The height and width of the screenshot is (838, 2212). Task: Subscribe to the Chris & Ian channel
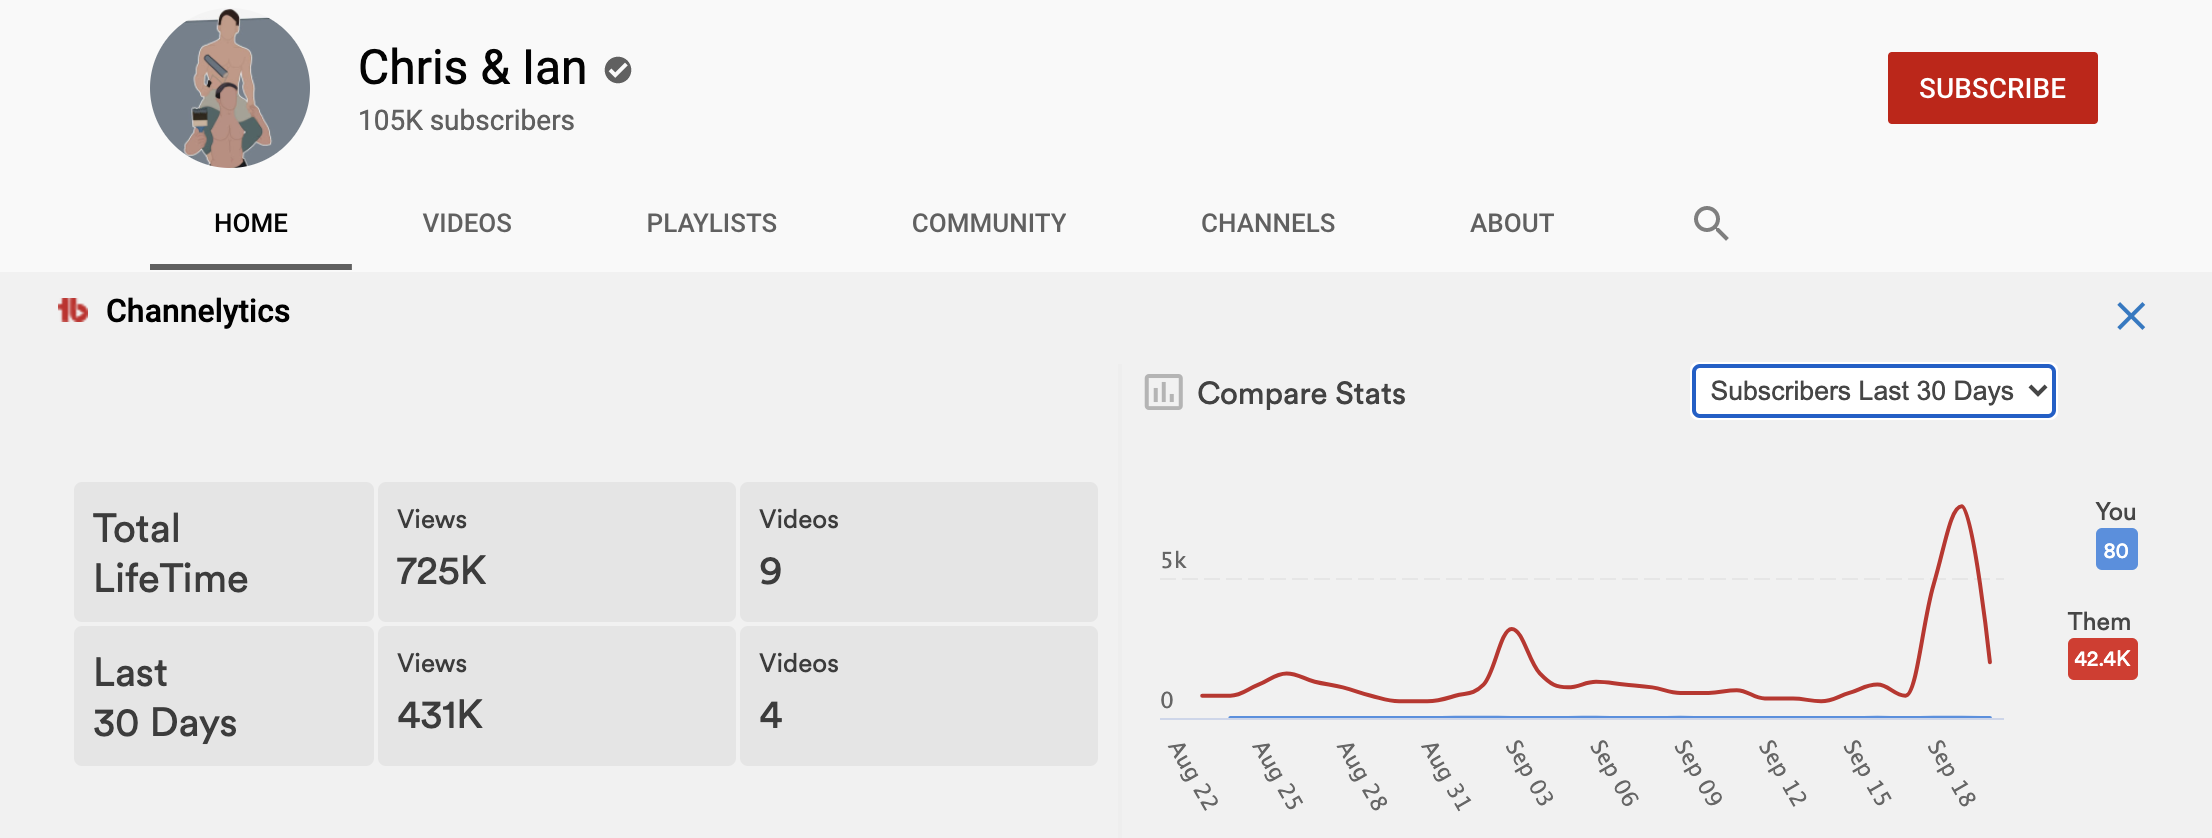tap(1991, 88)
